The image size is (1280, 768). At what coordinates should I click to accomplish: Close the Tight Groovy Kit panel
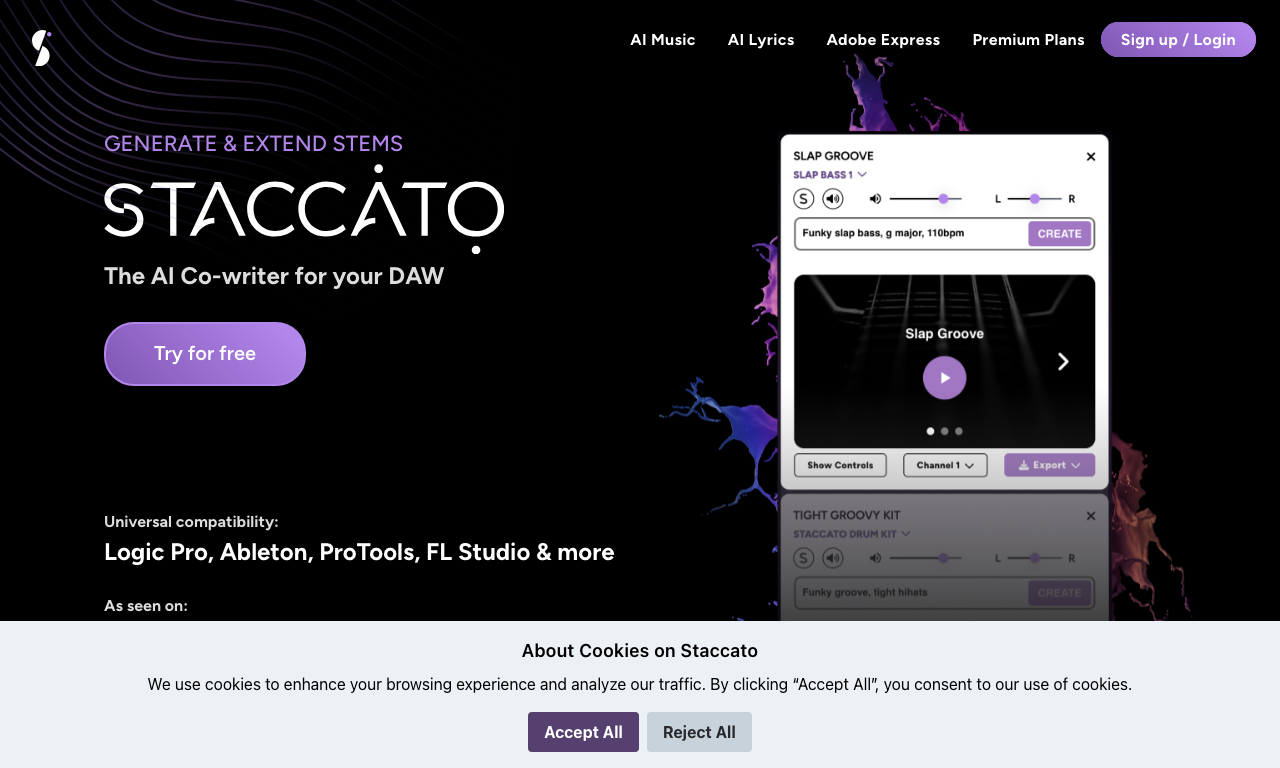[x=1091, y=516]
